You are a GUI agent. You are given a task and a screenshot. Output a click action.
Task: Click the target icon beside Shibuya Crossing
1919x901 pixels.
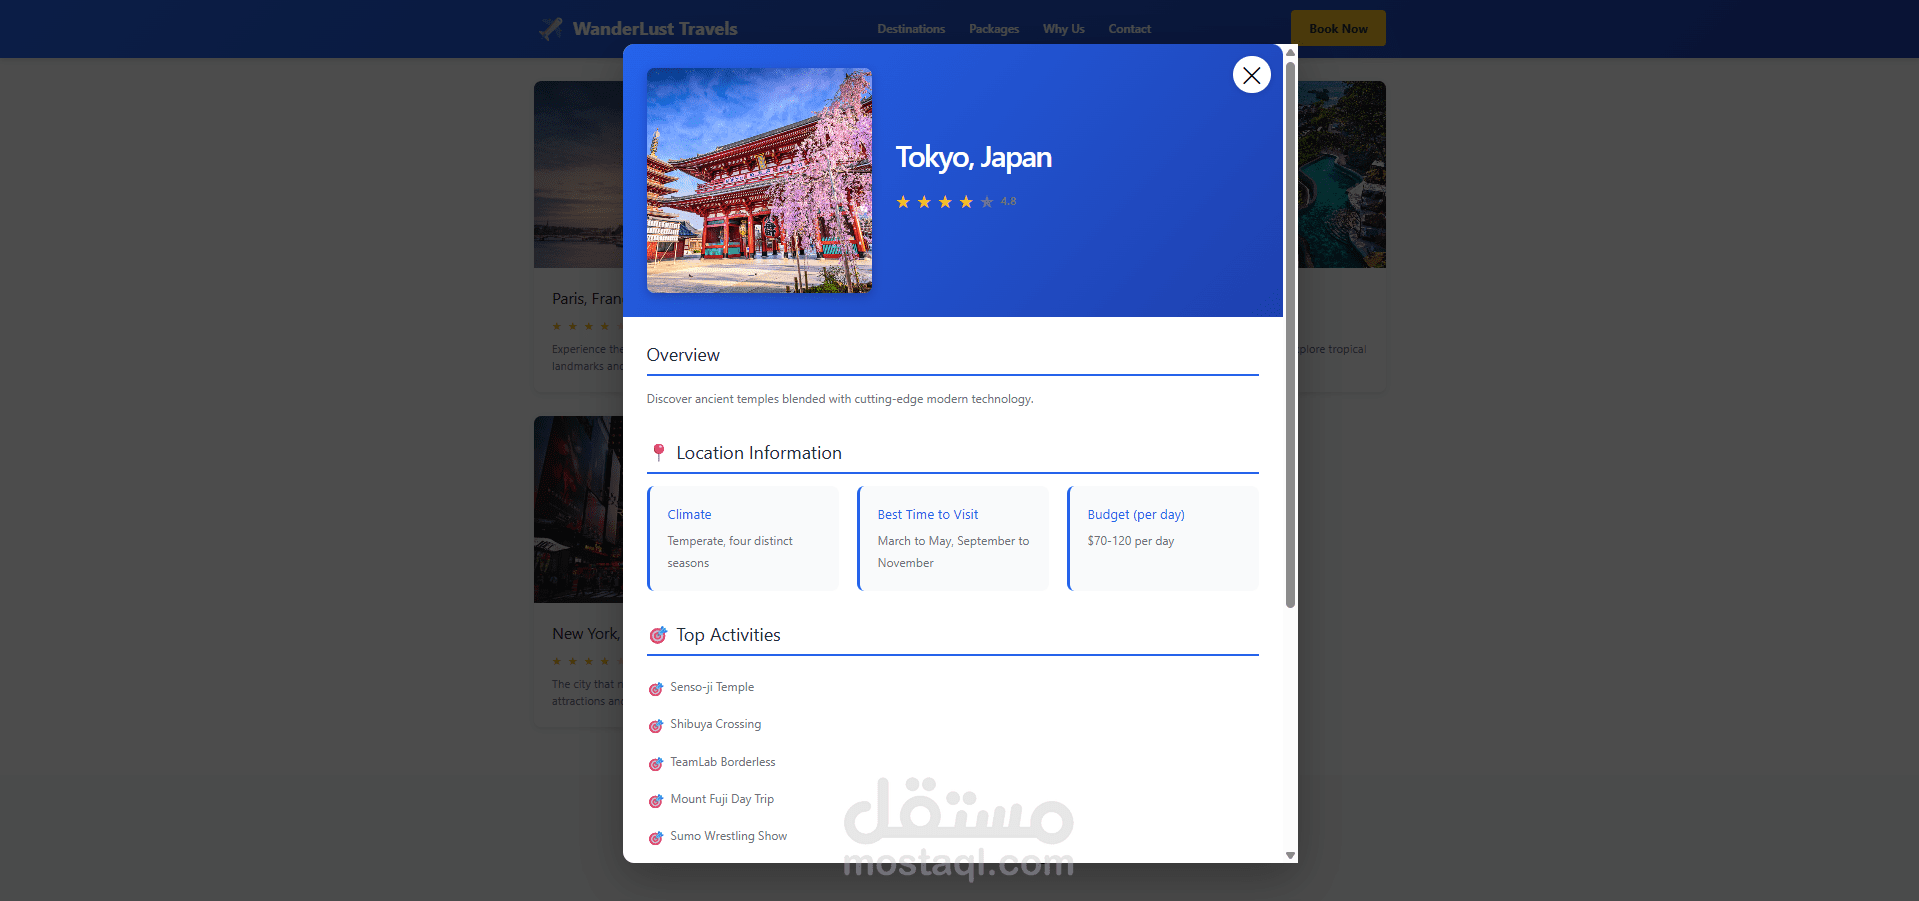point(656,725)
